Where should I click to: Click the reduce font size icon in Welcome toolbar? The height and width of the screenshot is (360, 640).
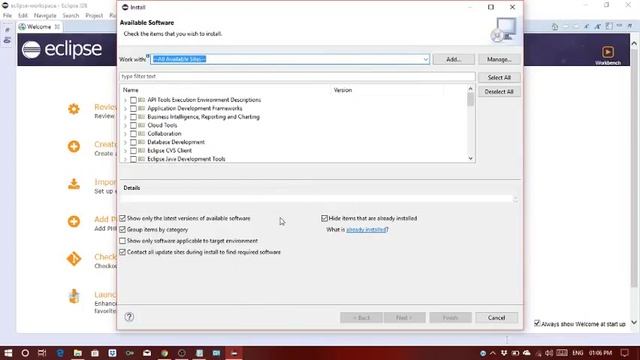(x=587, y=27)
